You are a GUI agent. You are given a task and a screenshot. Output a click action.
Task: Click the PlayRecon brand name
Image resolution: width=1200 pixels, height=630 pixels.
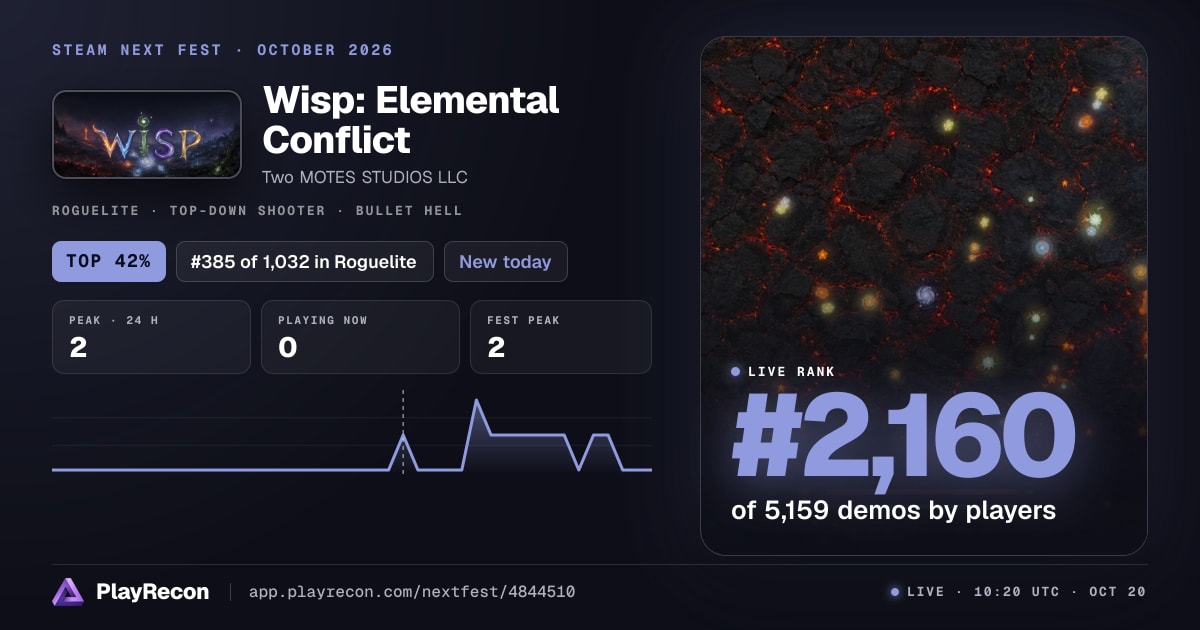click(x=152, y=592)
